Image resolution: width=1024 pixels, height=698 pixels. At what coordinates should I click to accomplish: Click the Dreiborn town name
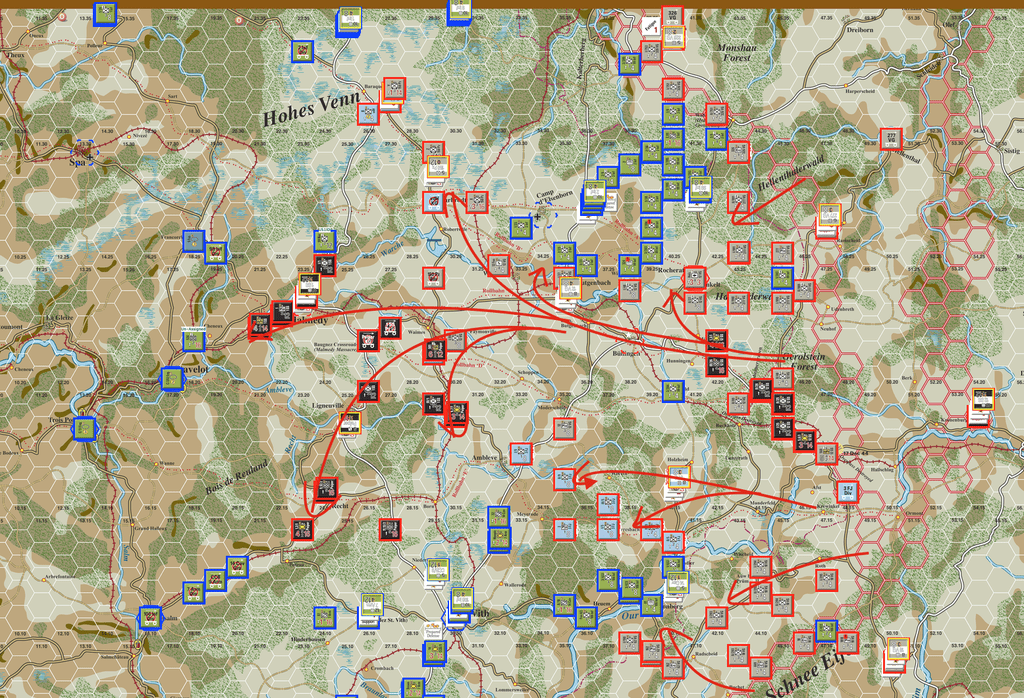[859, 30]
